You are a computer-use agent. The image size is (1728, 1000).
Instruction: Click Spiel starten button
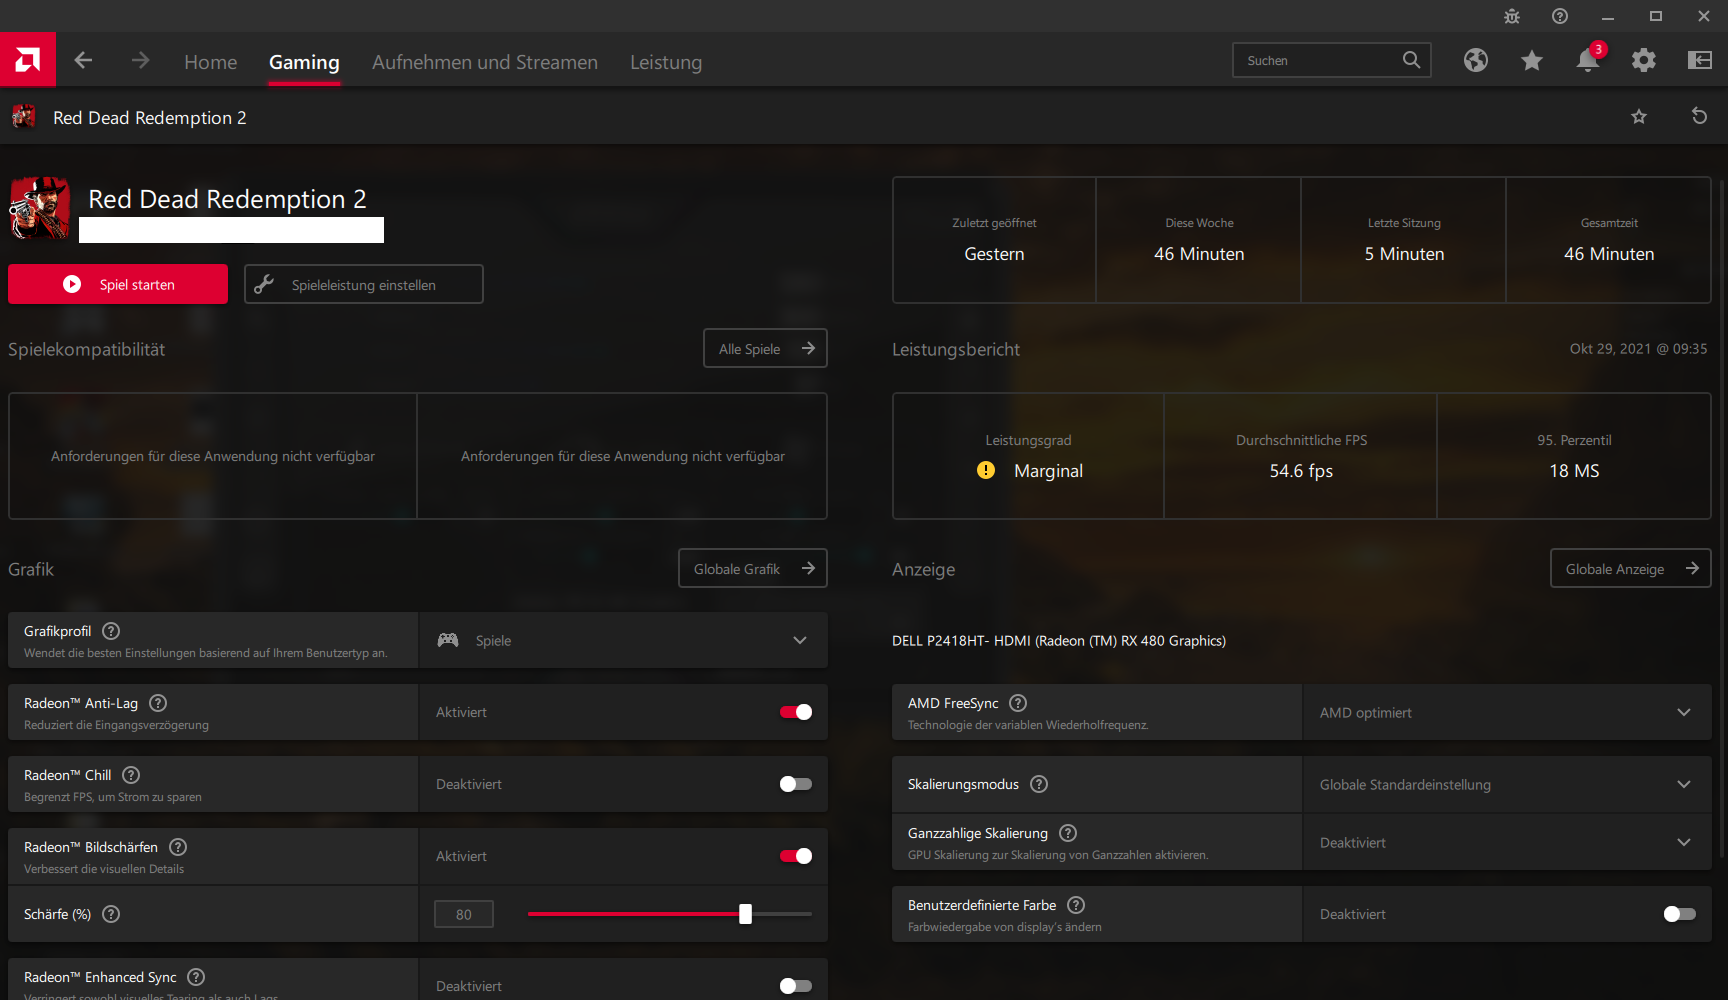click(x=118, y=284)
